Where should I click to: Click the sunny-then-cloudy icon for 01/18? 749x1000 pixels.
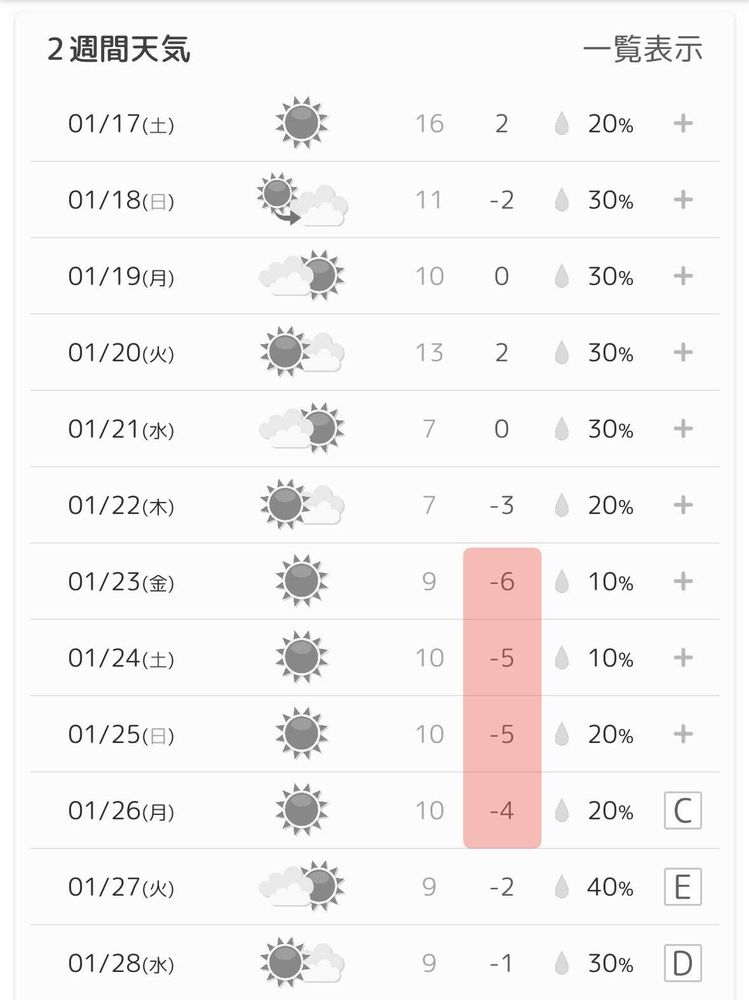coord(301,200)
